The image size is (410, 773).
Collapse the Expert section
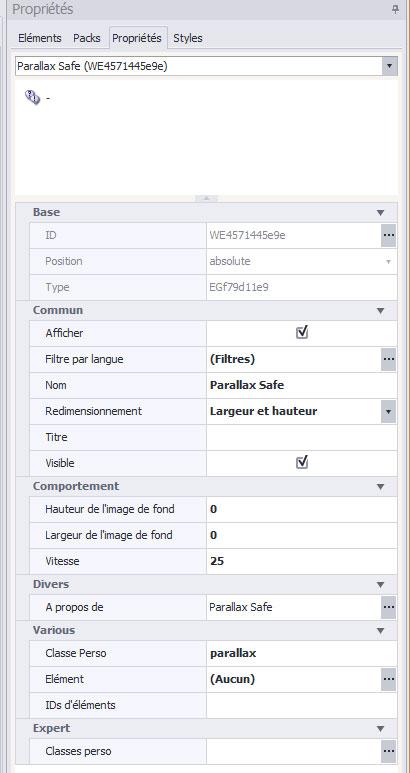tap(380, 729)
